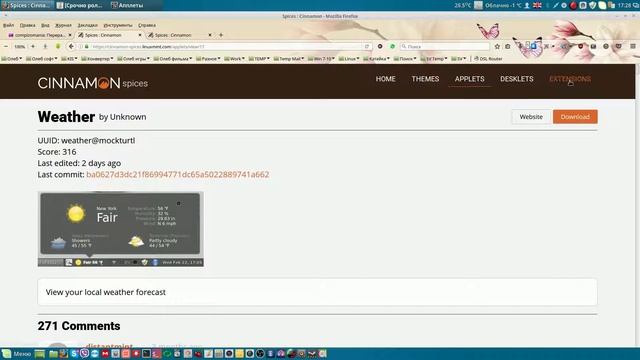This screenshot has height=360, width=640.
Task: Close the first compizomania tab
Action: click(70, 35)
